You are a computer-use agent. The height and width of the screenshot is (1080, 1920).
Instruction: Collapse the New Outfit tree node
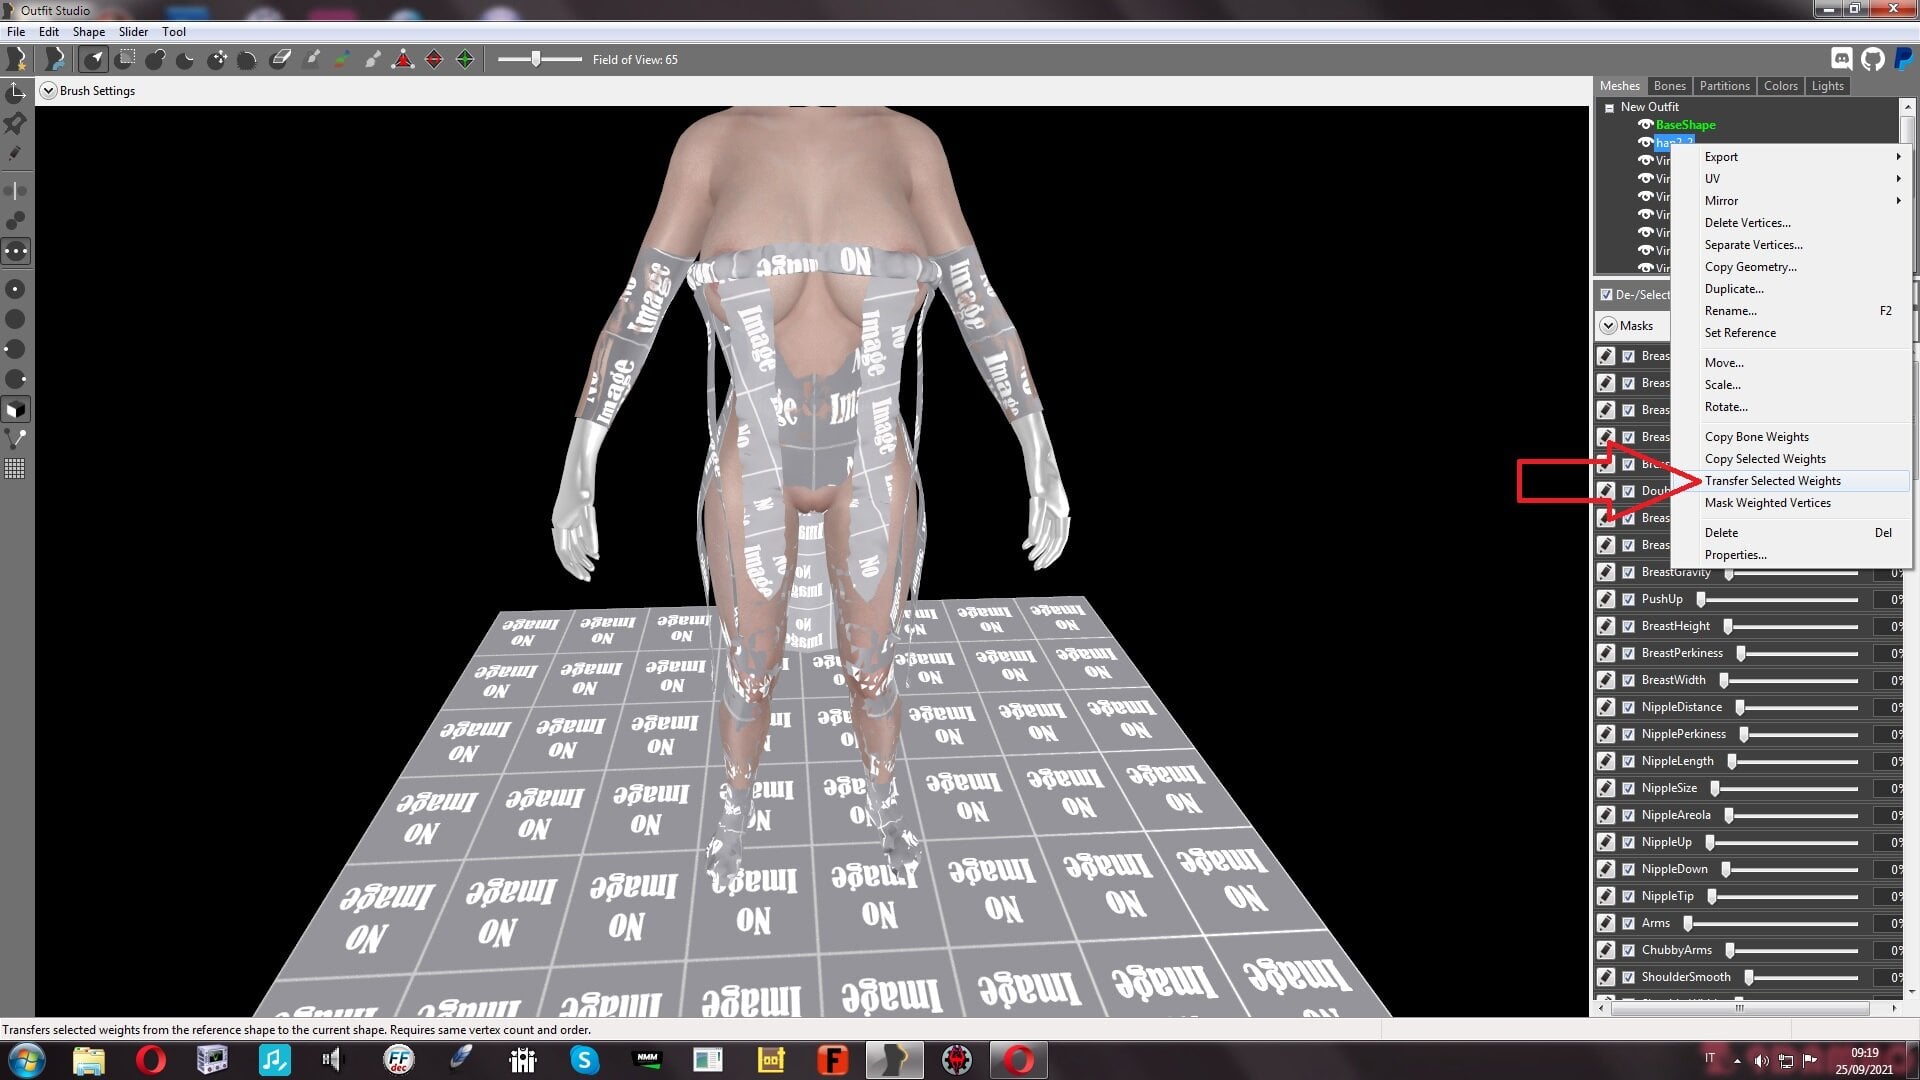(x=1609, y=108)
